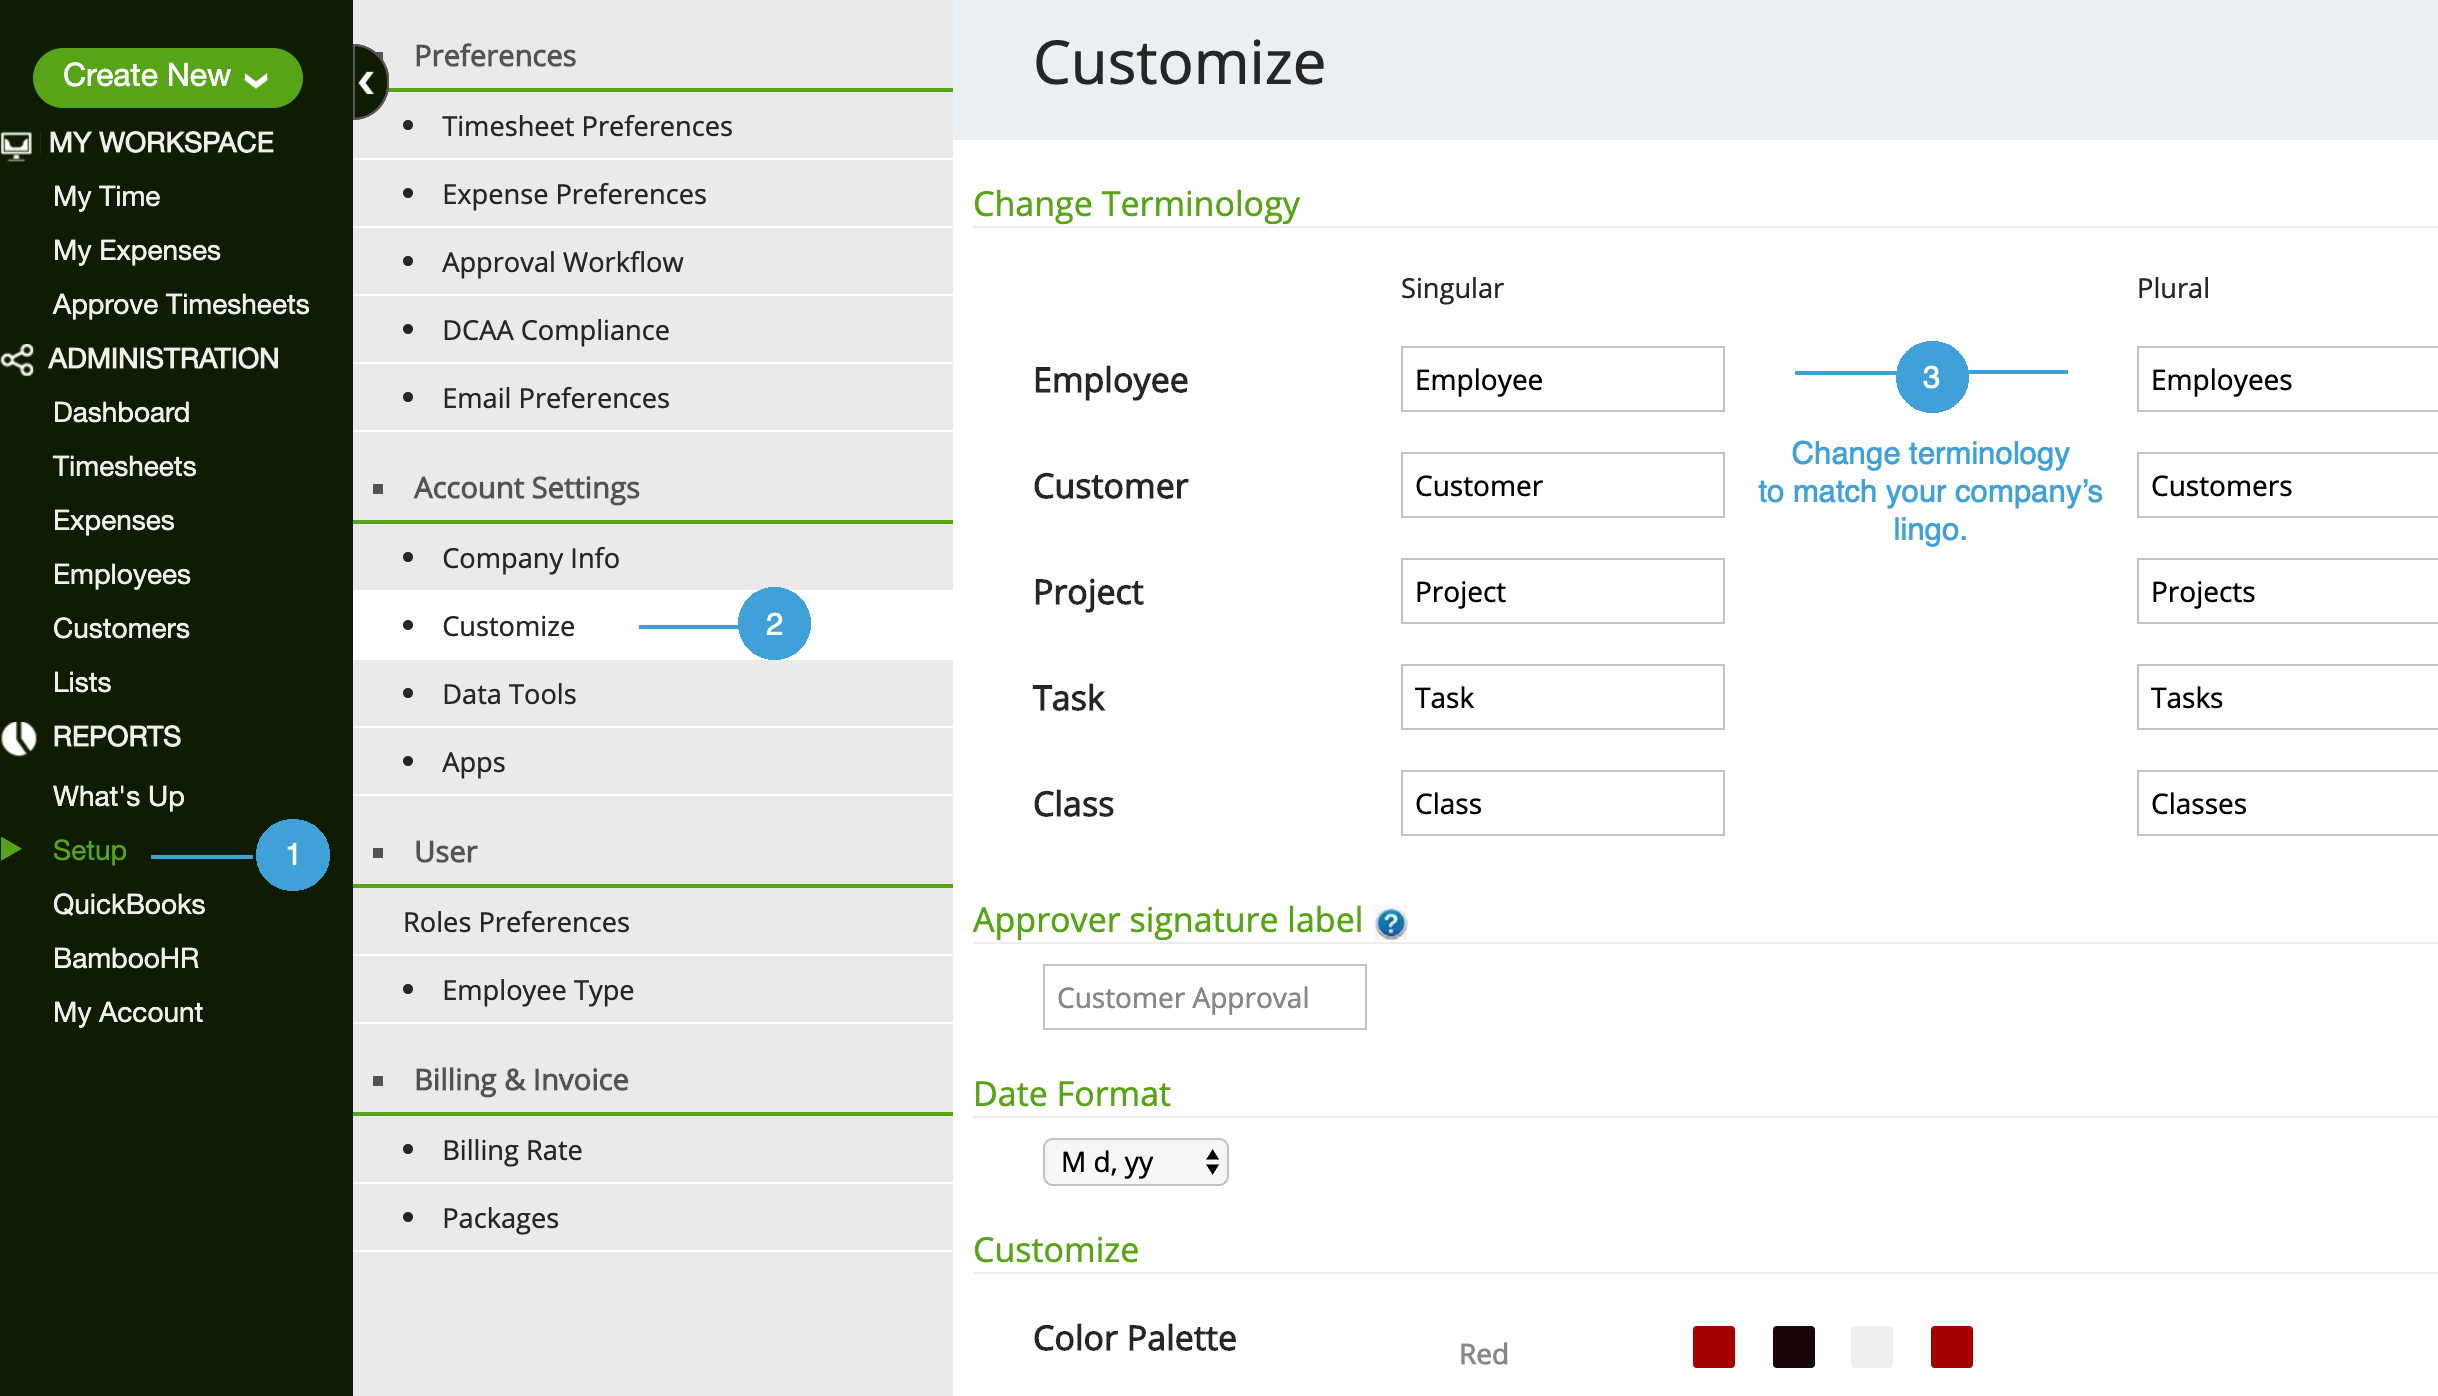The height and width of the screenshot is (1396, 2438).
Task: Pick the black color swatch
Action: (1793, 1346)
